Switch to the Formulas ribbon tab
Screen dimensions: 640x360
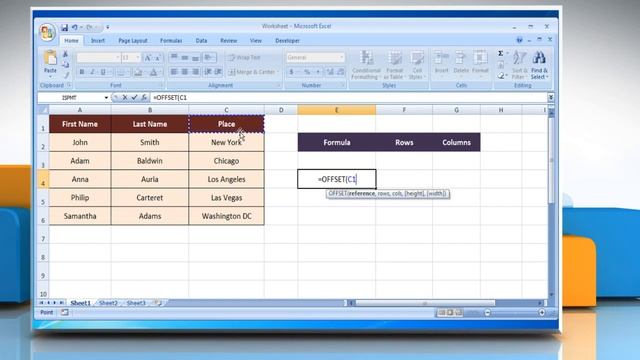[171, 41]
